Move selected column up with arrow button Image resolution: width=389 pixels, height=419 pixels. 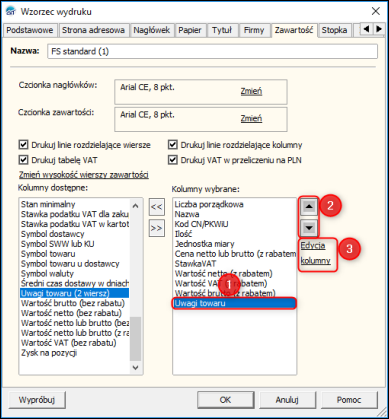[x=309, y=206]
